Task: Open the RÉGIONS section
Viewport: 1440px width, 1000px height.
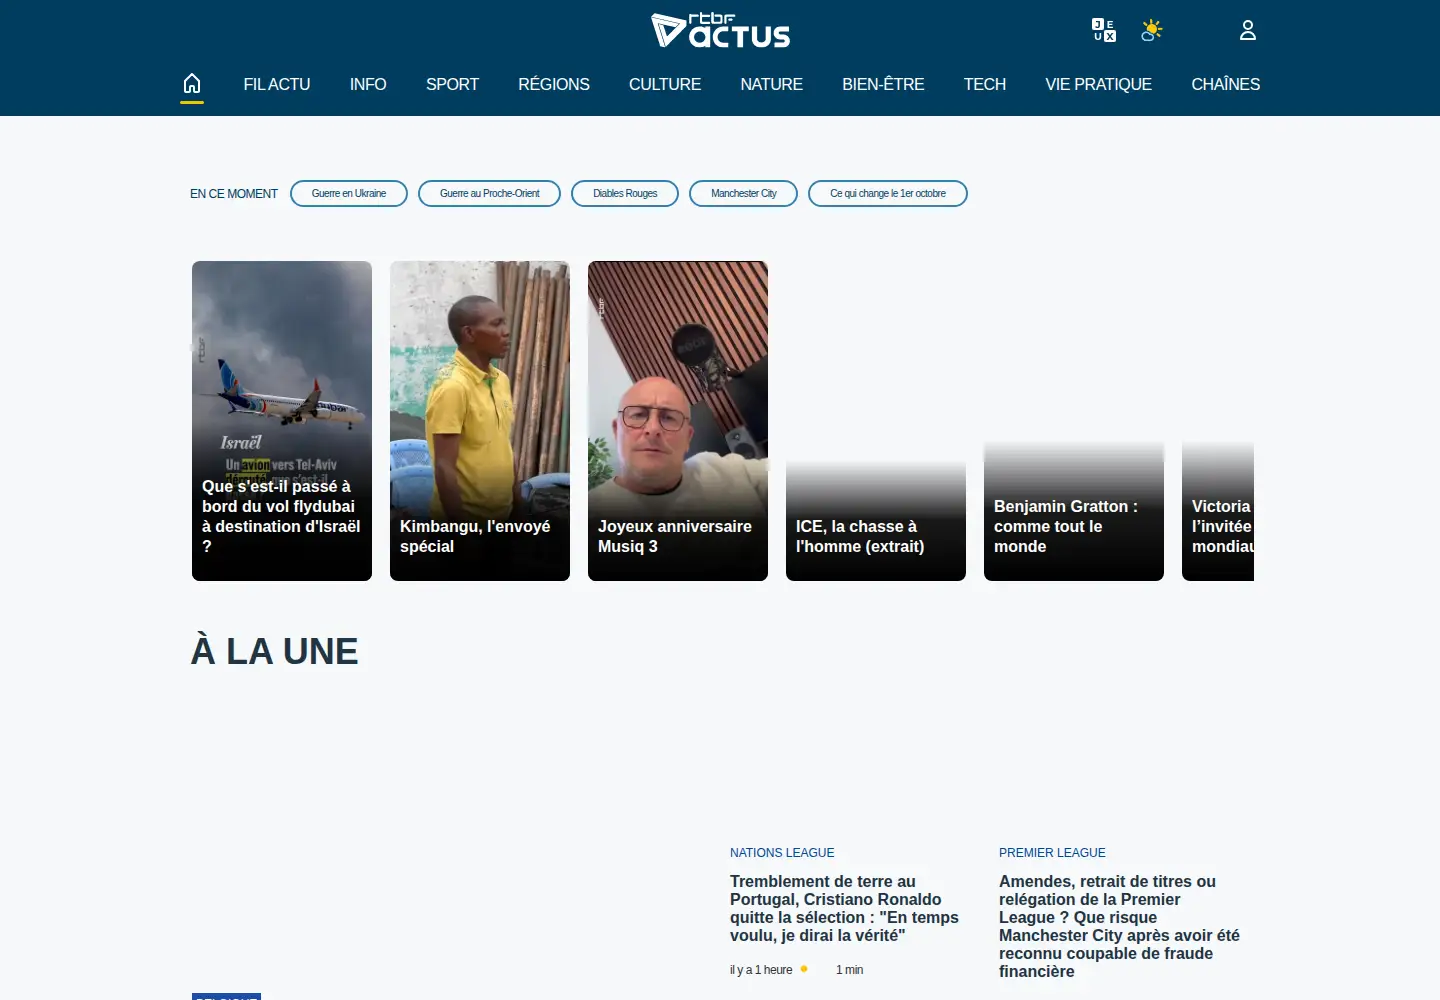Action: pyautogui.click(x=554, y=85)
